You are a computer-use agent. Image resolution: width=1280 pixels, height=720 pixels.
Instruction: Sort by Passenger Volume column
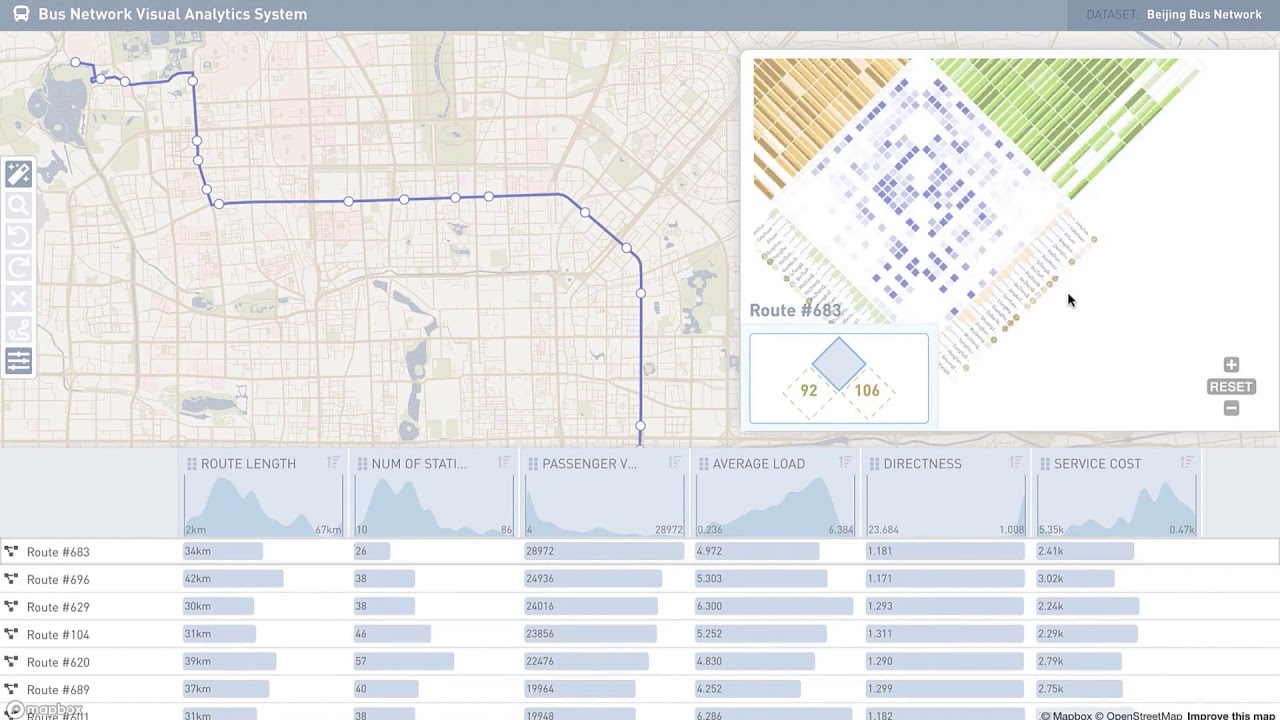674,463
